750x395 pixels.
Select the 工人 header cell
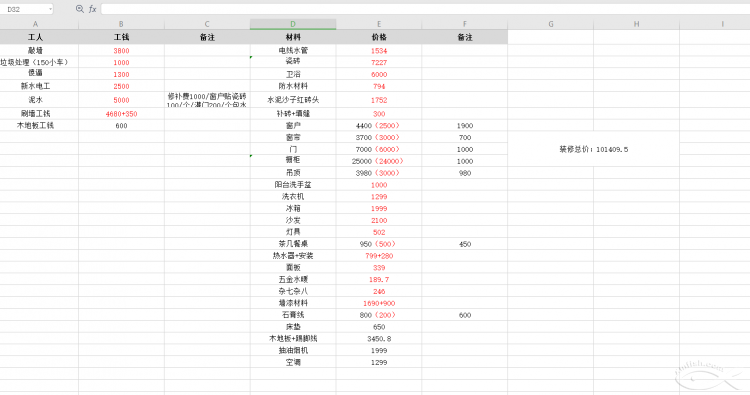[35, 37]
